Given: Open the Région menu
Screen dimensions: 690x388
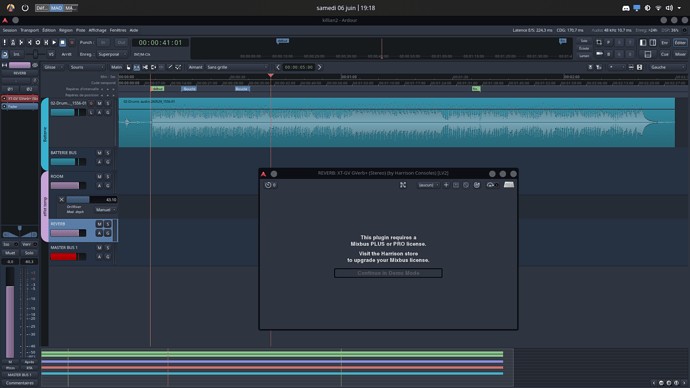Looking at the screenshot, I should pyautogui.click(x=66, y=30).
